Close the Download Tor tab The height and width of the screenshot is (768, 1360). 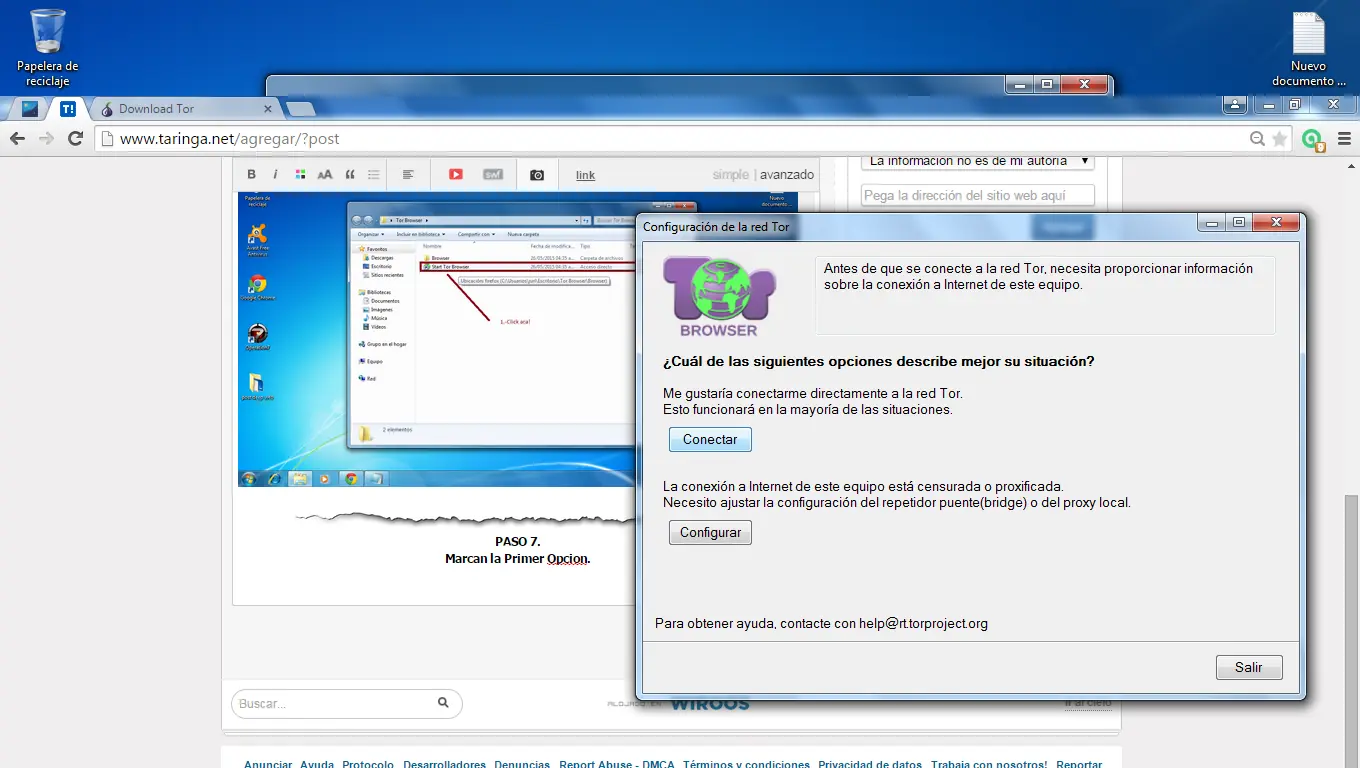click(268, 109)
